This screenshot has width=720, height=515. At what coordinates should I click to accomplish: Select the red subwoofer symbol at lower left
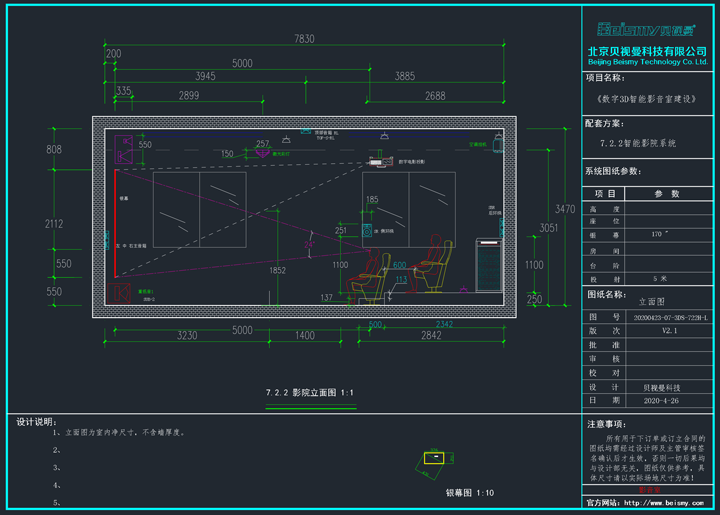[x=118, y=294]
